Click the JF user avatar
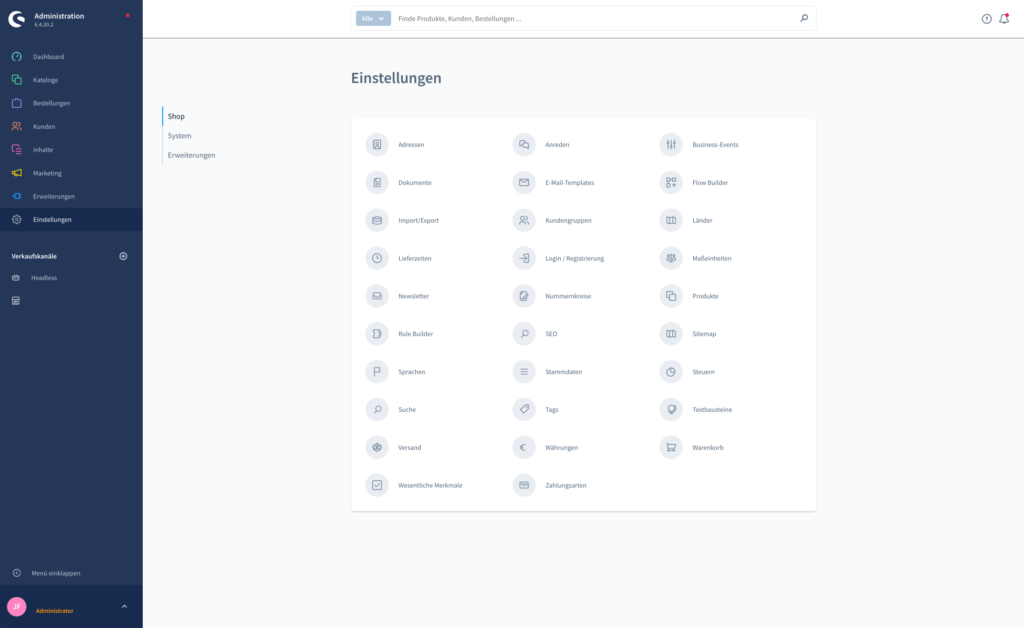 tap(17, 606)
